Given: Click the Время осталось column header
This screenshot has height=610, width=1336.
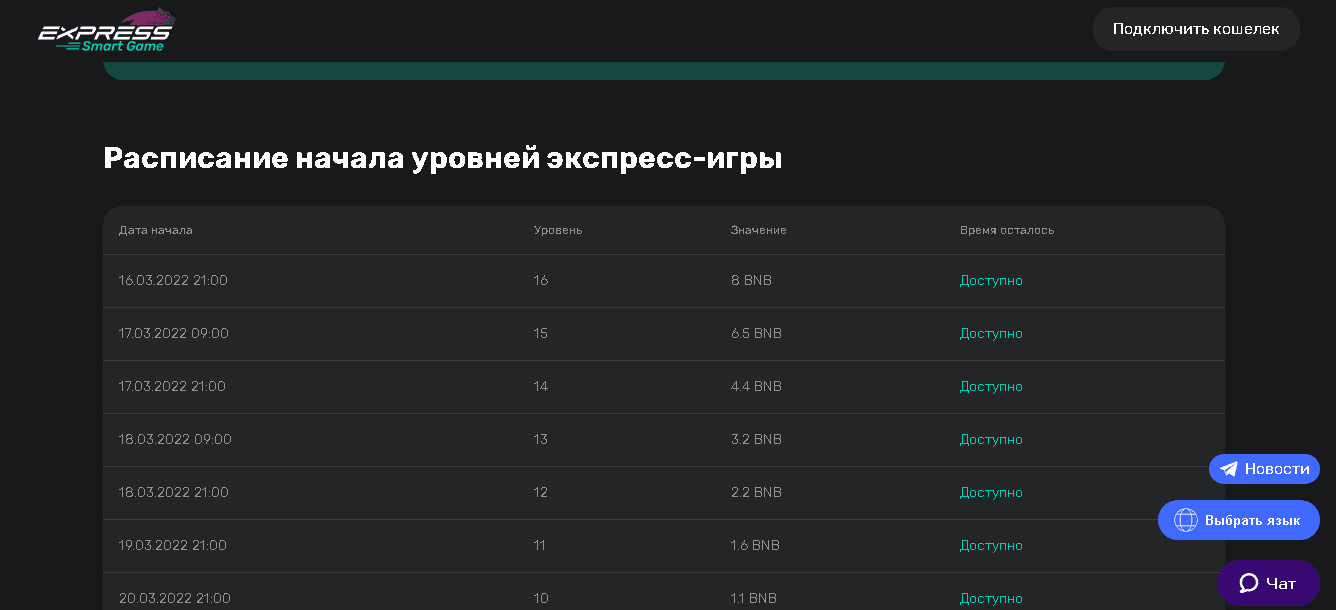Looking at the screenshot, I should pos(1006,230).
